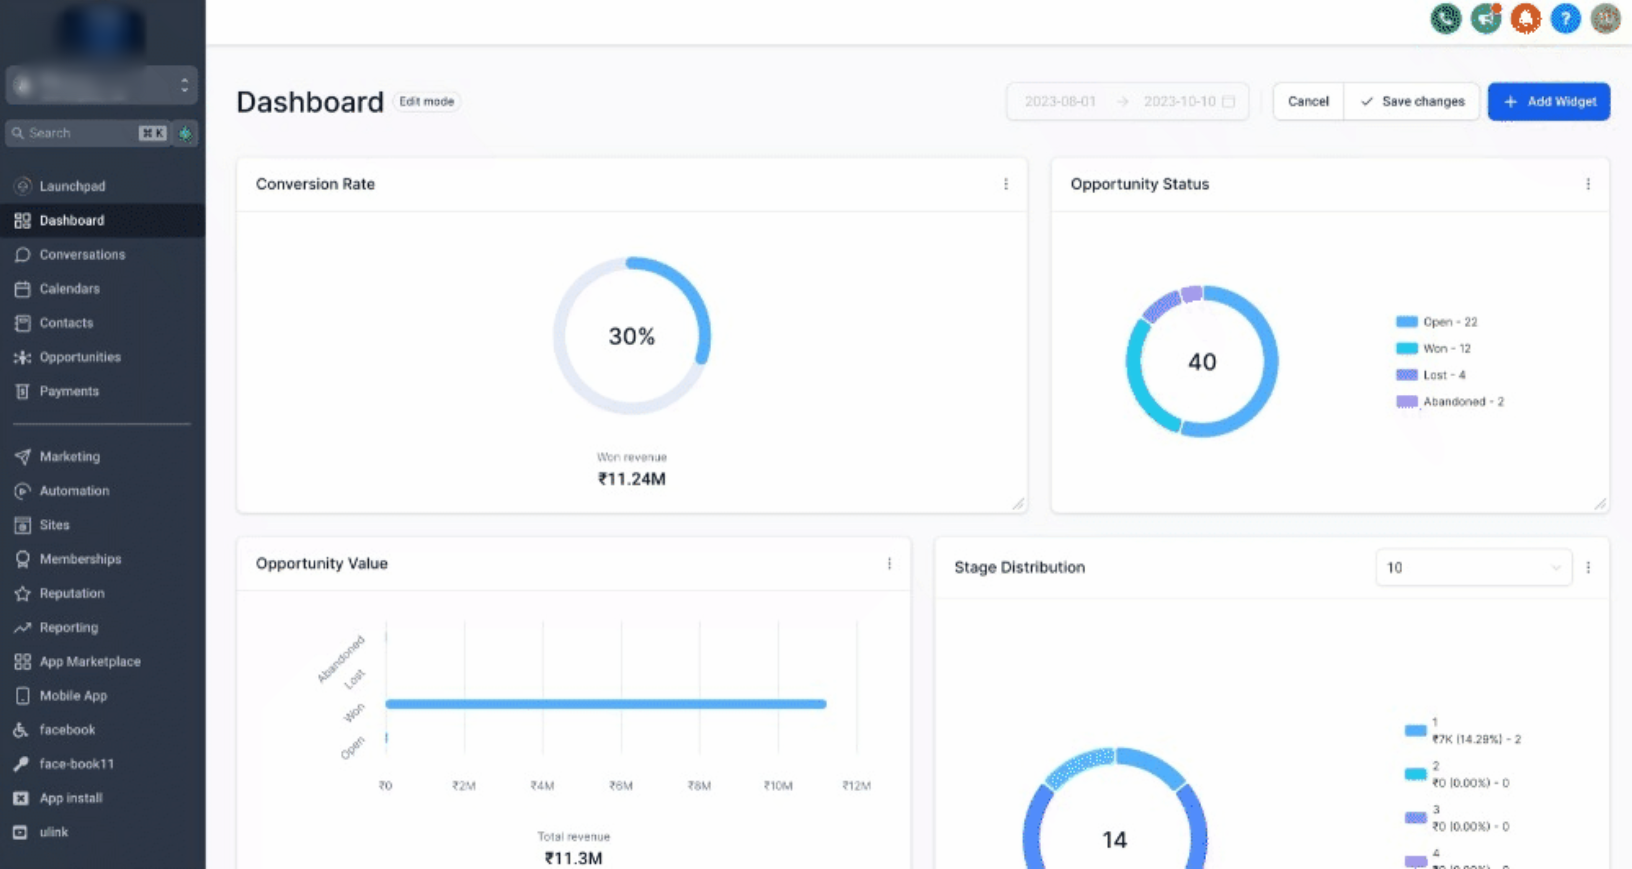Go to Opportunities in the sidebar
1632x869 pixels.
click(80, 357)
